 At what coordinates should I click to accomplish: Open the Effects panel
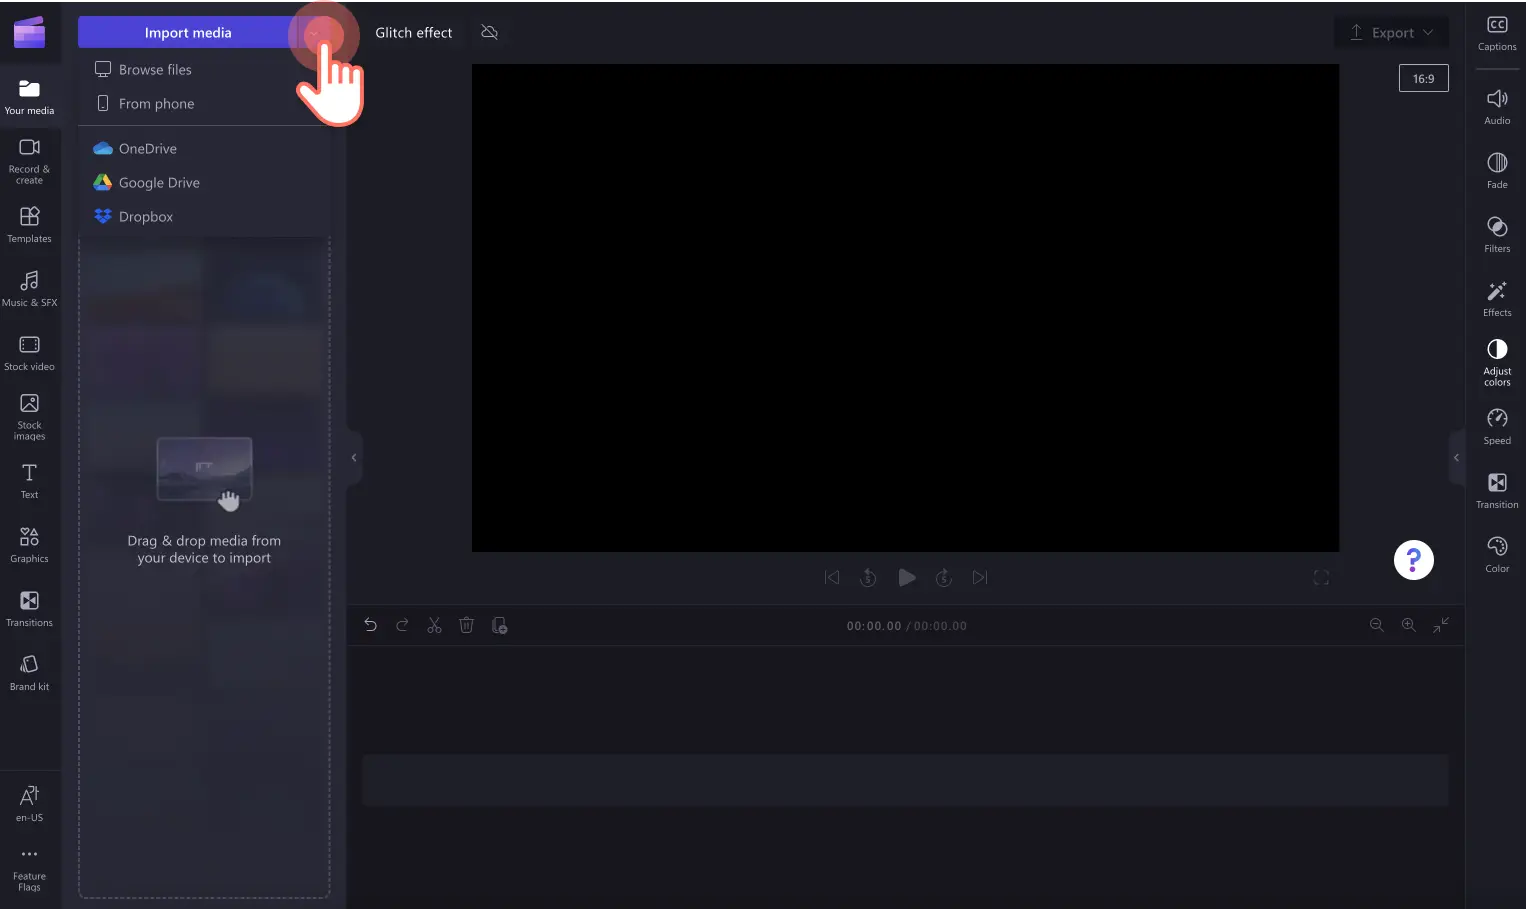1497,299
